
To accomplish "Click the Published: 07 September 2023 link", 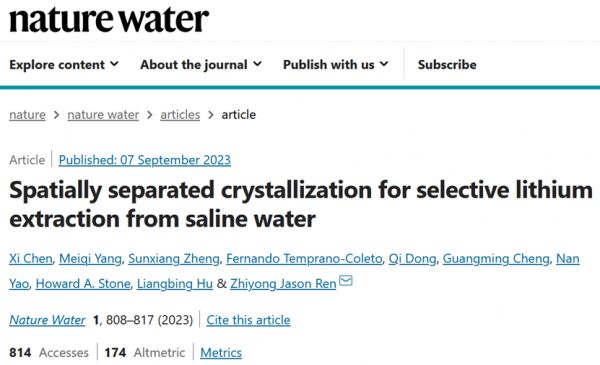I will pyautogui.click(x=145, y=160).
